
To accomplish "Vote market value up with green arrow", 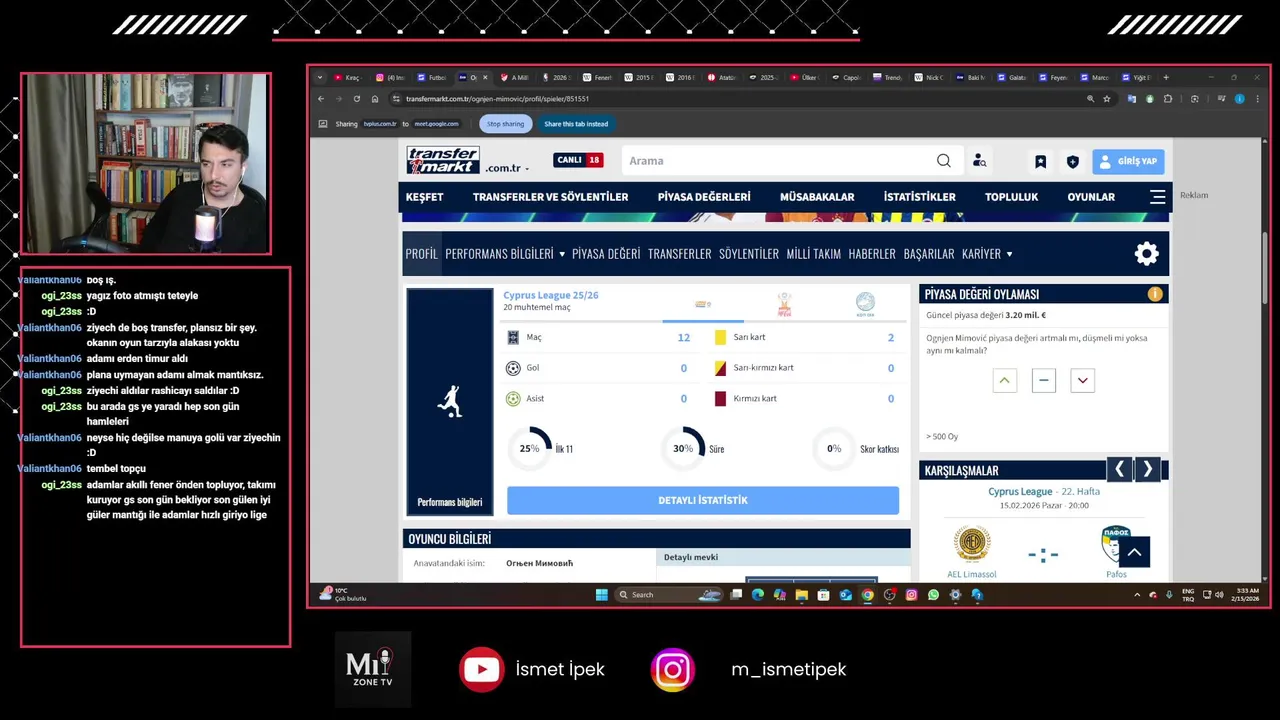I will [x=1005, y=380].
